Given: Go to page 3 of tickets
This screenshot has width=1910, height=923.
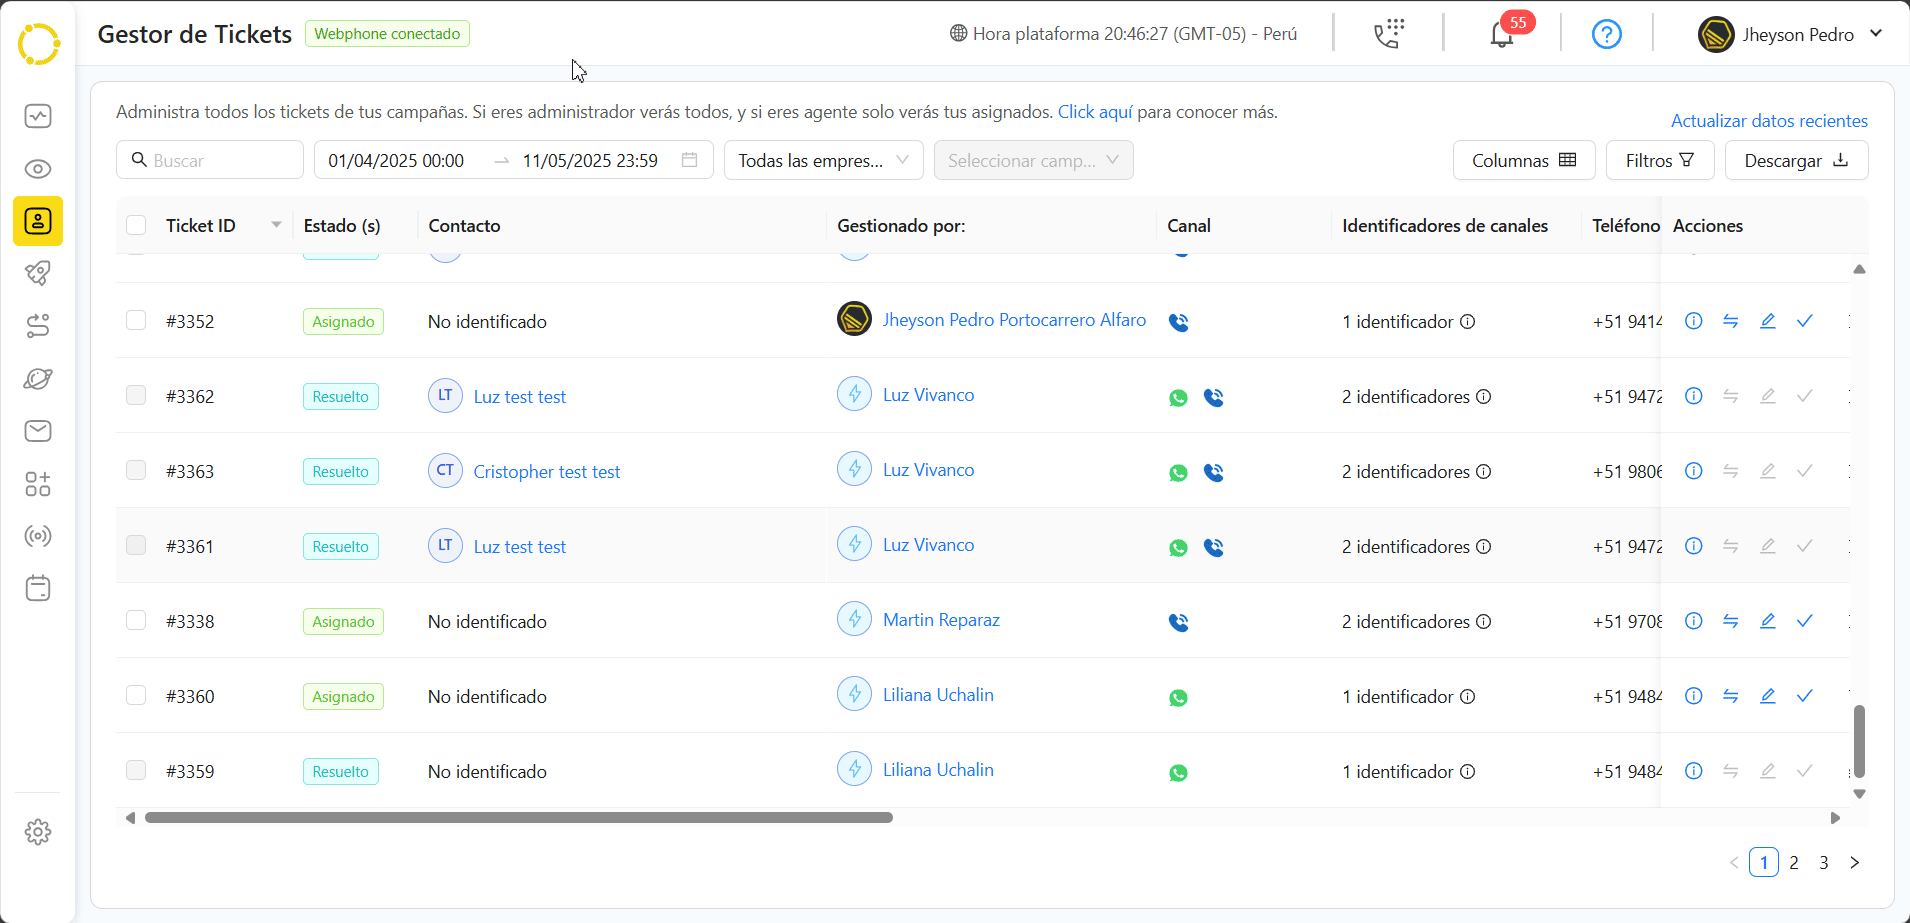Looking at the screenshot, I should [x=1824, y=862].
